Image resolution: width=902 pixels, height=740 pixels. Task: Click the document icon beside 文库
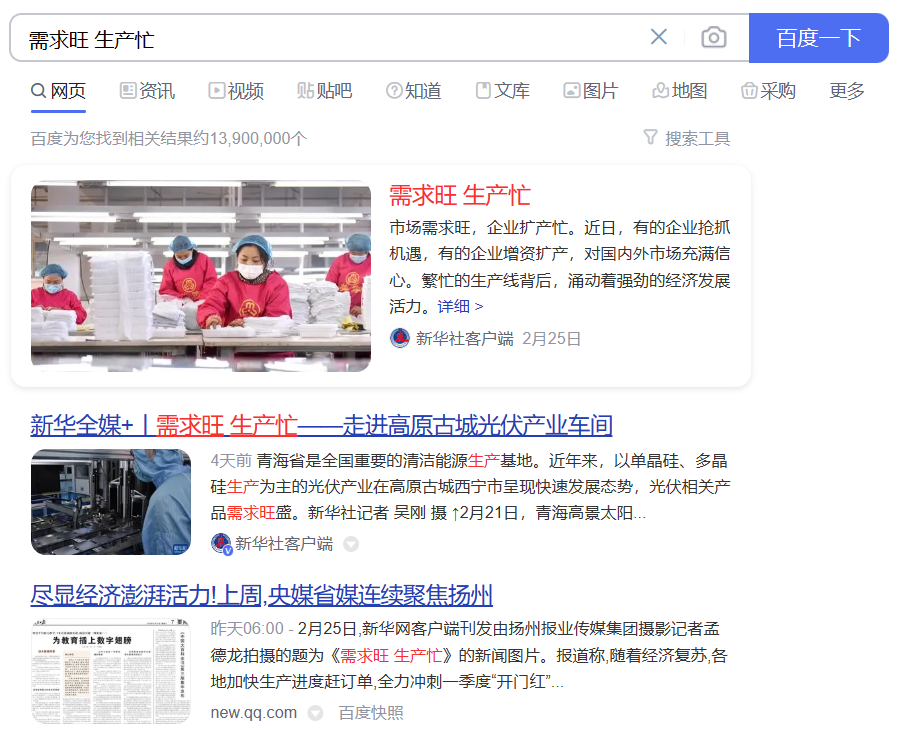point(483,90)
